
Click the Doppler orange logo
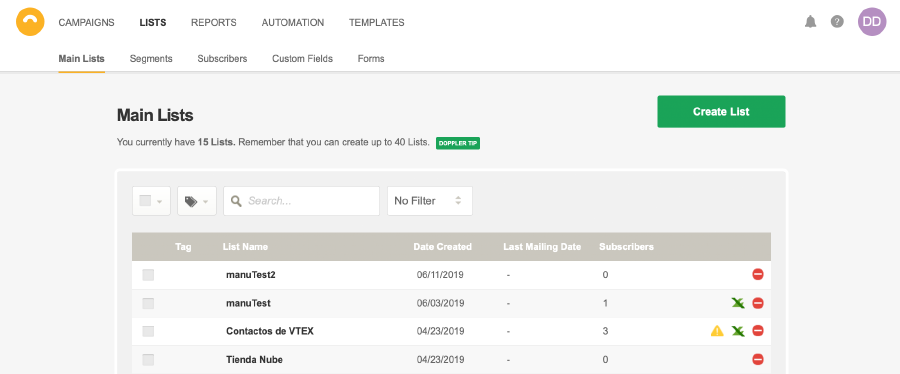pos(30,22)
